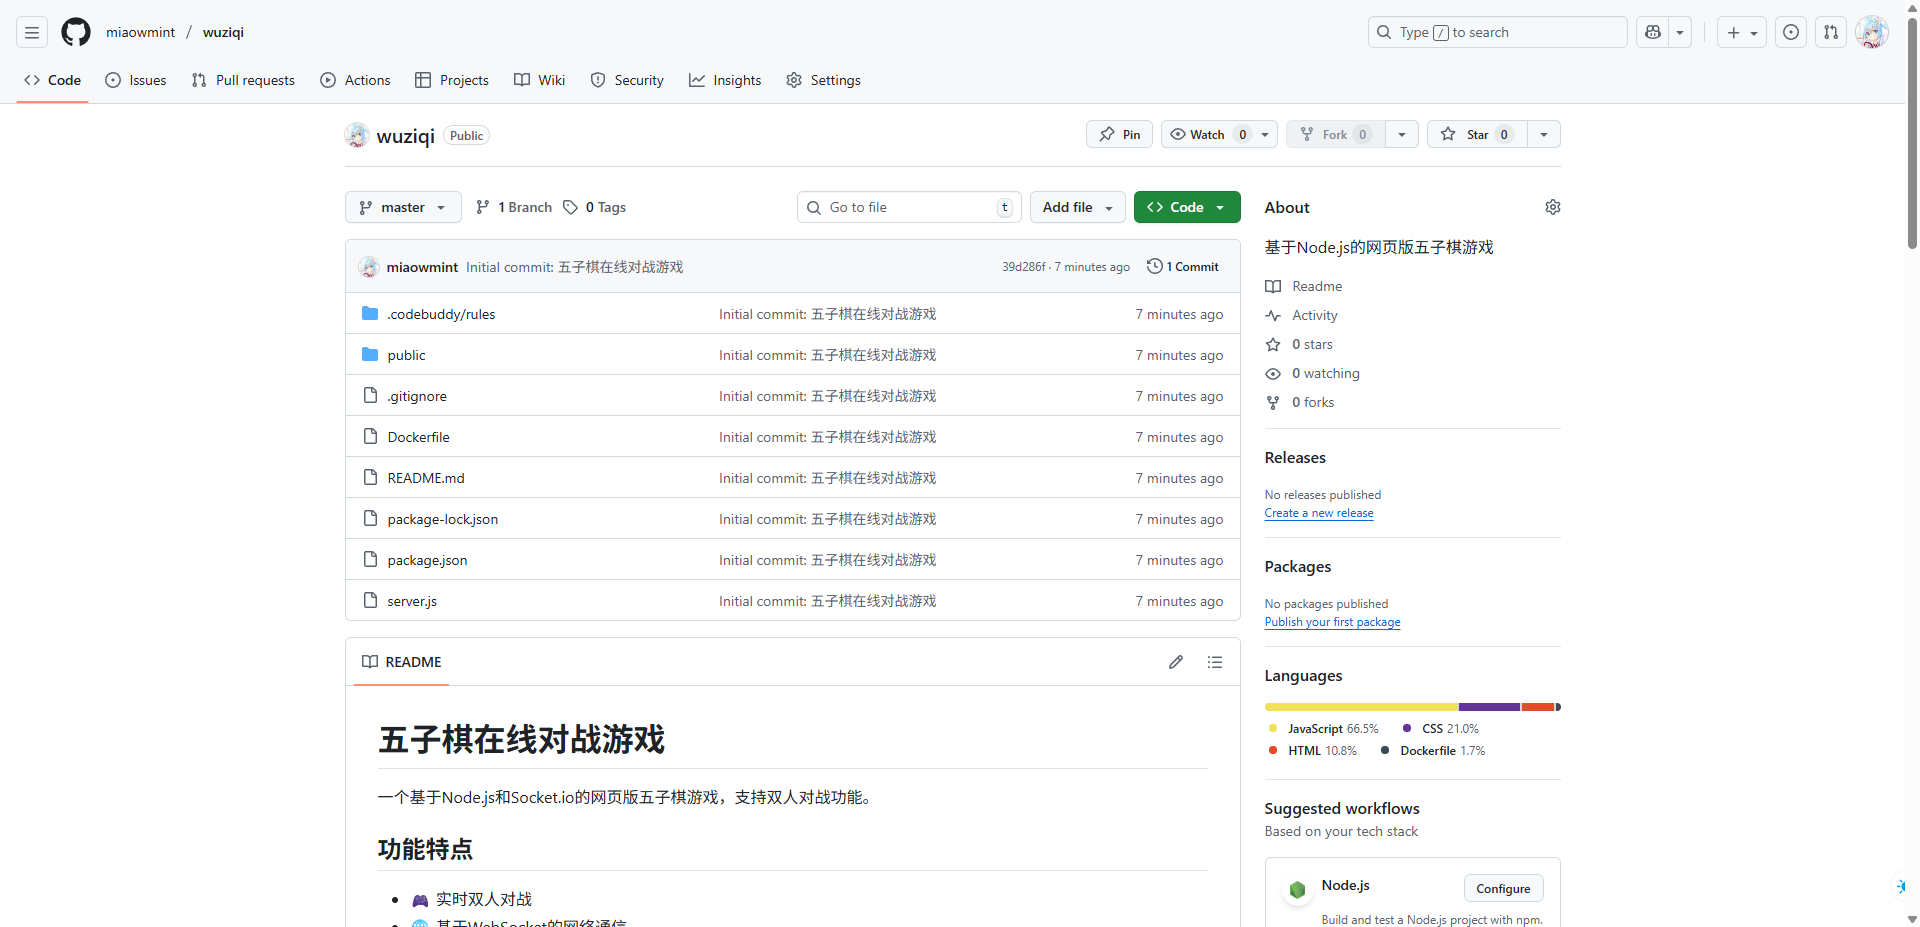1920x927 pixels.
Task: Click the Copilot icon in header
Action: (1653, 32)
